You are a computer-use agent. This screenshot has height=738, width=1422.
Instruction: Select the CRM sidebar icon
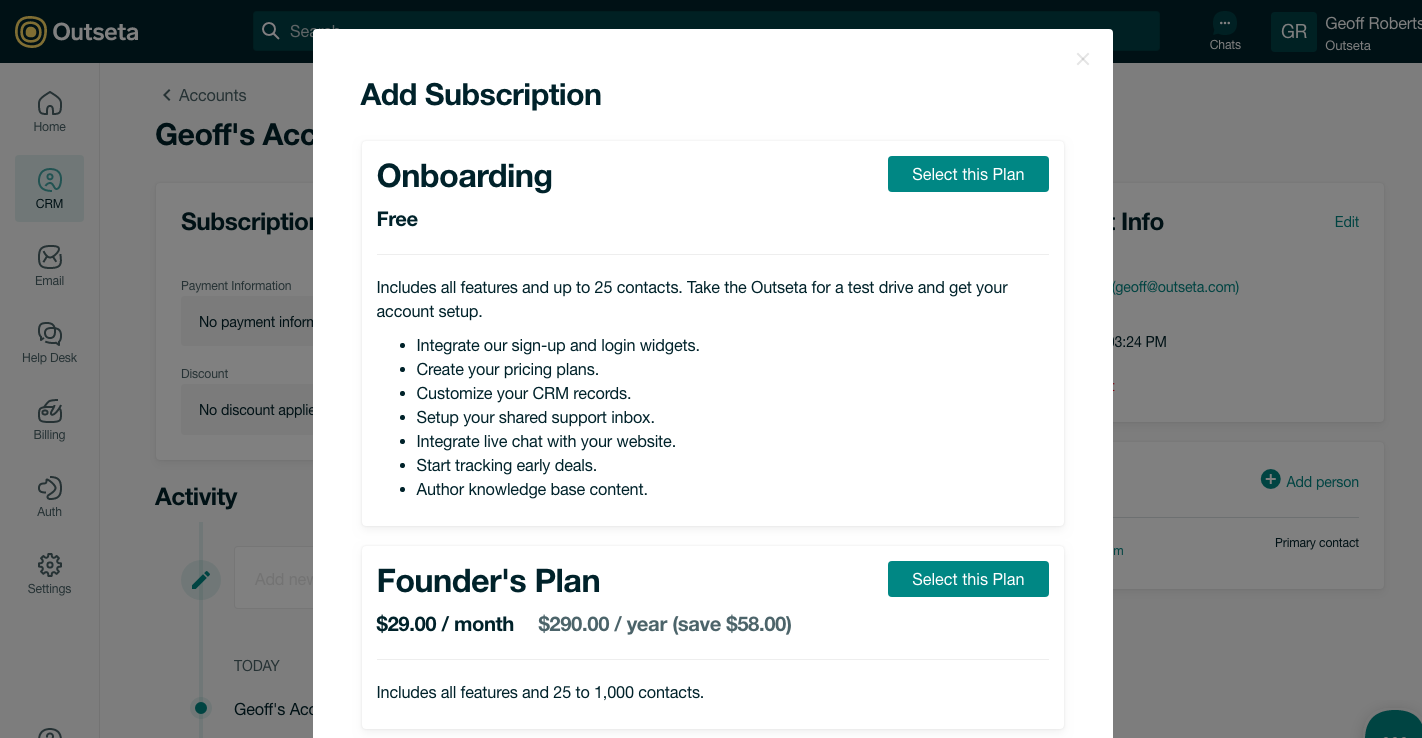coord(49,188)
